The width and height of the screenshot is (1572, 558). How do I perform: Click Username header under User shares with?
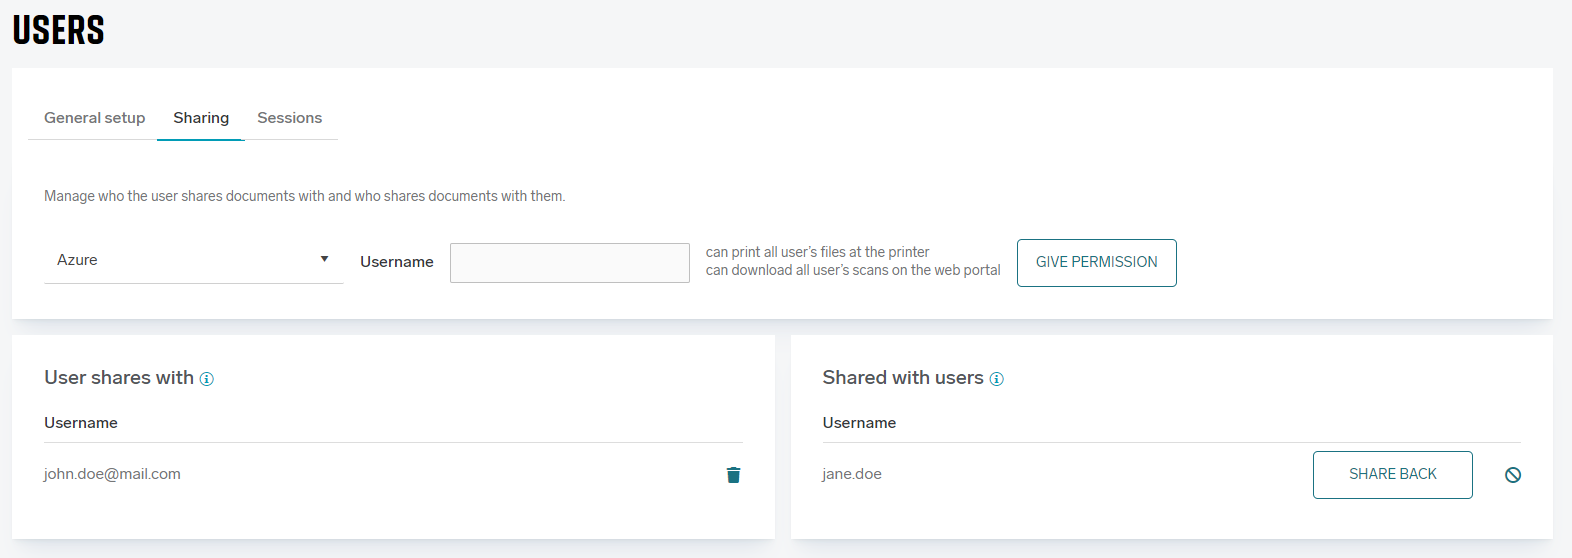pos(81,423)
